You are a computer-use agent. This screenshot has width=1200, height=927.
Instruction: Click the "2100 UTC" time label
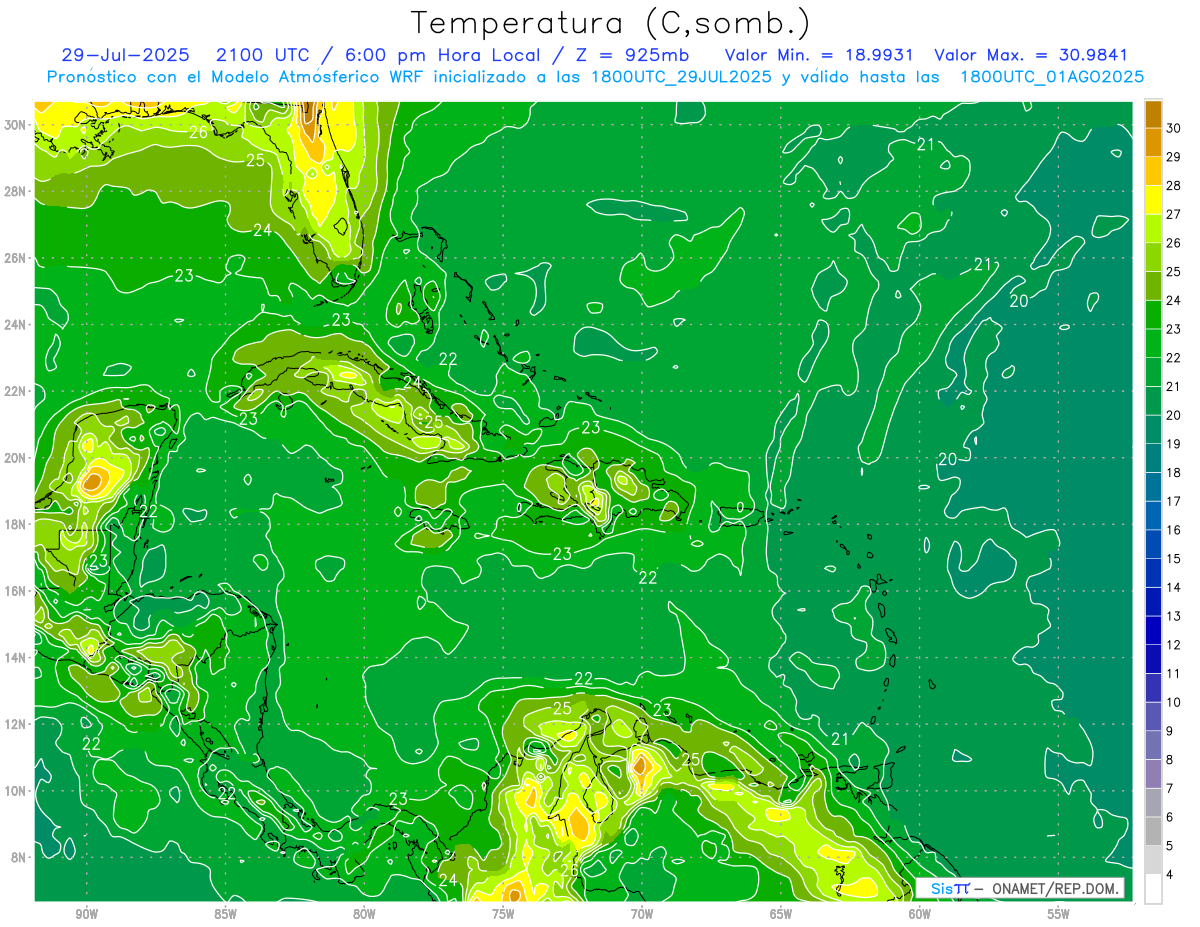tap(265, 55)
